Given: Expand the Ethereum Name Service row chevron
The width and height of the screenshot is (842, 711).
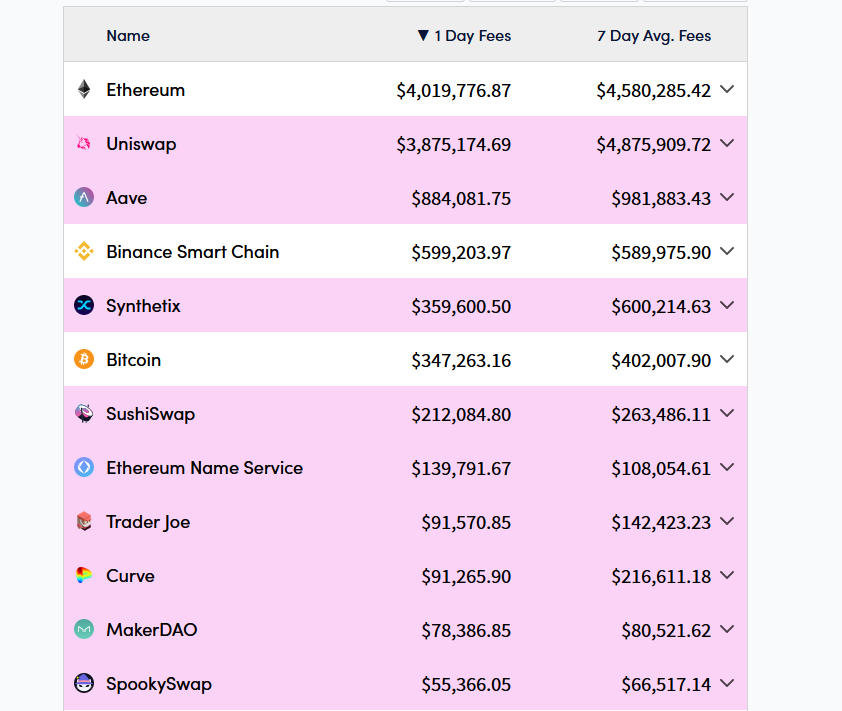Looking at the screenshot, I should (727, 467).
